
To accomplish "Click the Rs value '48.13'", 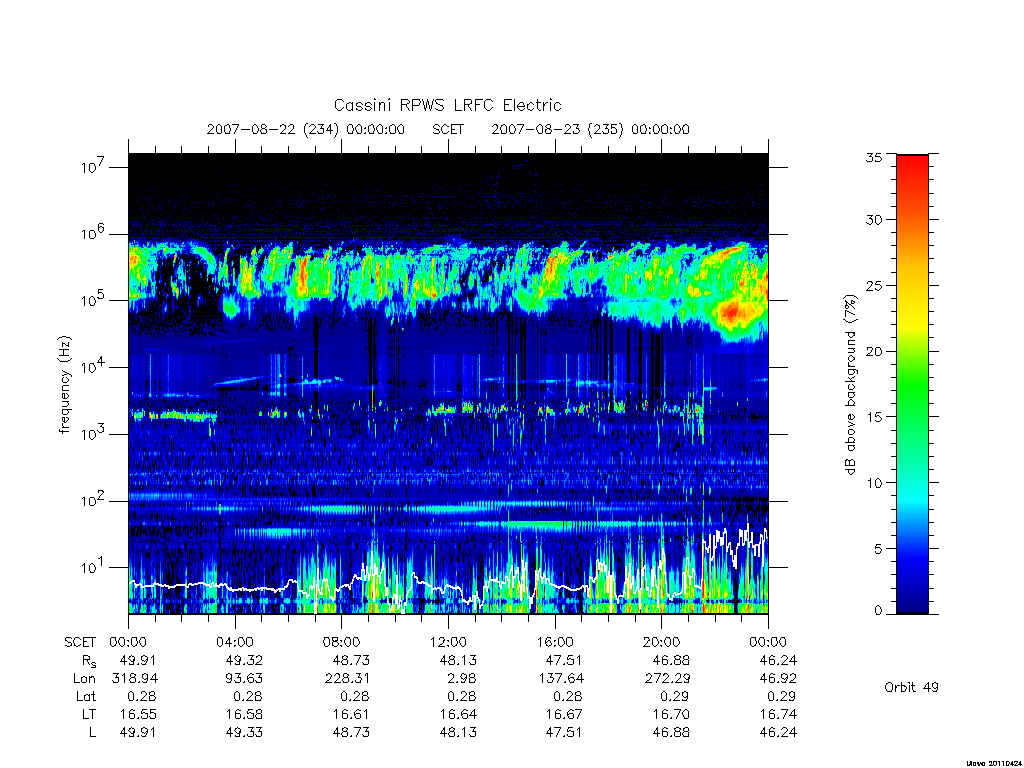I will coord(458,660).
